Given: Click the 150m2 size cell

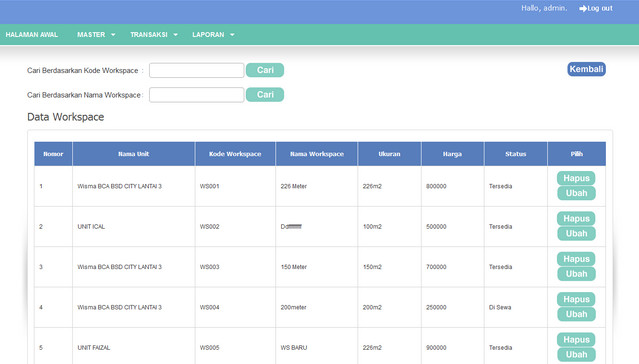Looking at the screenshot, I should click(389, 267).
